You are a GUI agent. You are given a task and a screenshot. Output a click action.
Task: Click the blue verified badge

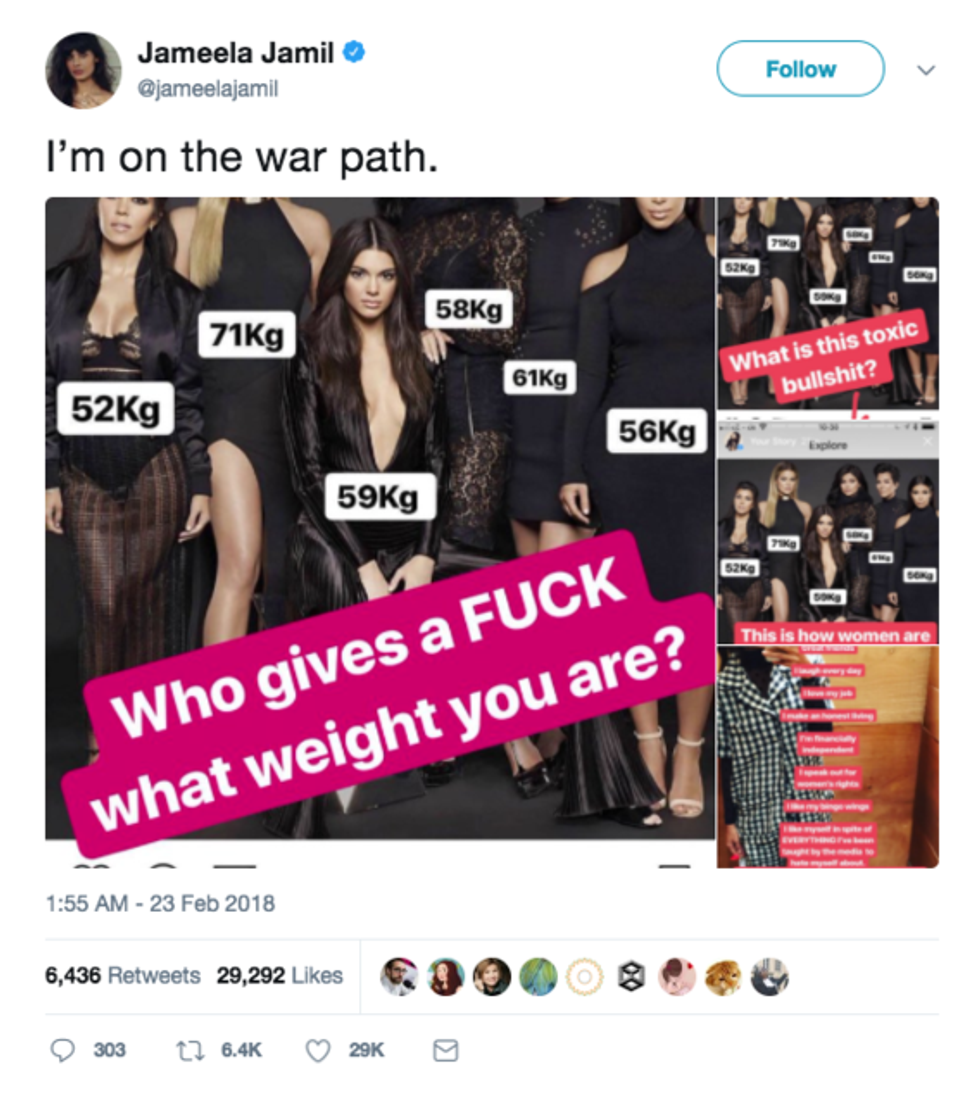coord(353,52)
